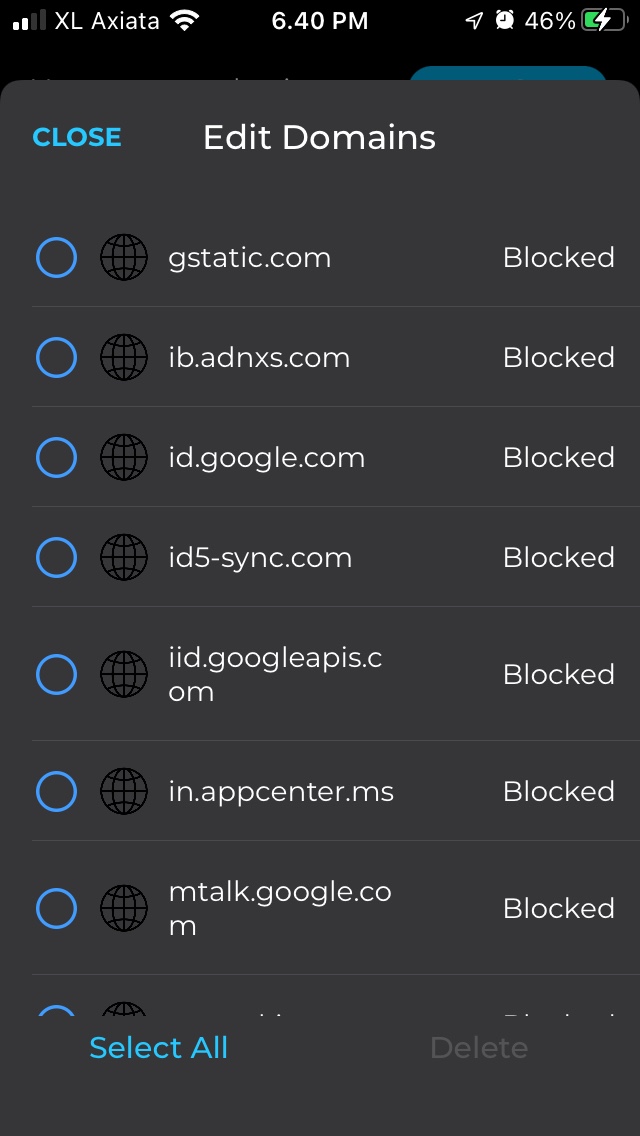Click globe icon next to gstatic.com
The height and width of the screenshot is (1136, 640).
pos(124,258)
